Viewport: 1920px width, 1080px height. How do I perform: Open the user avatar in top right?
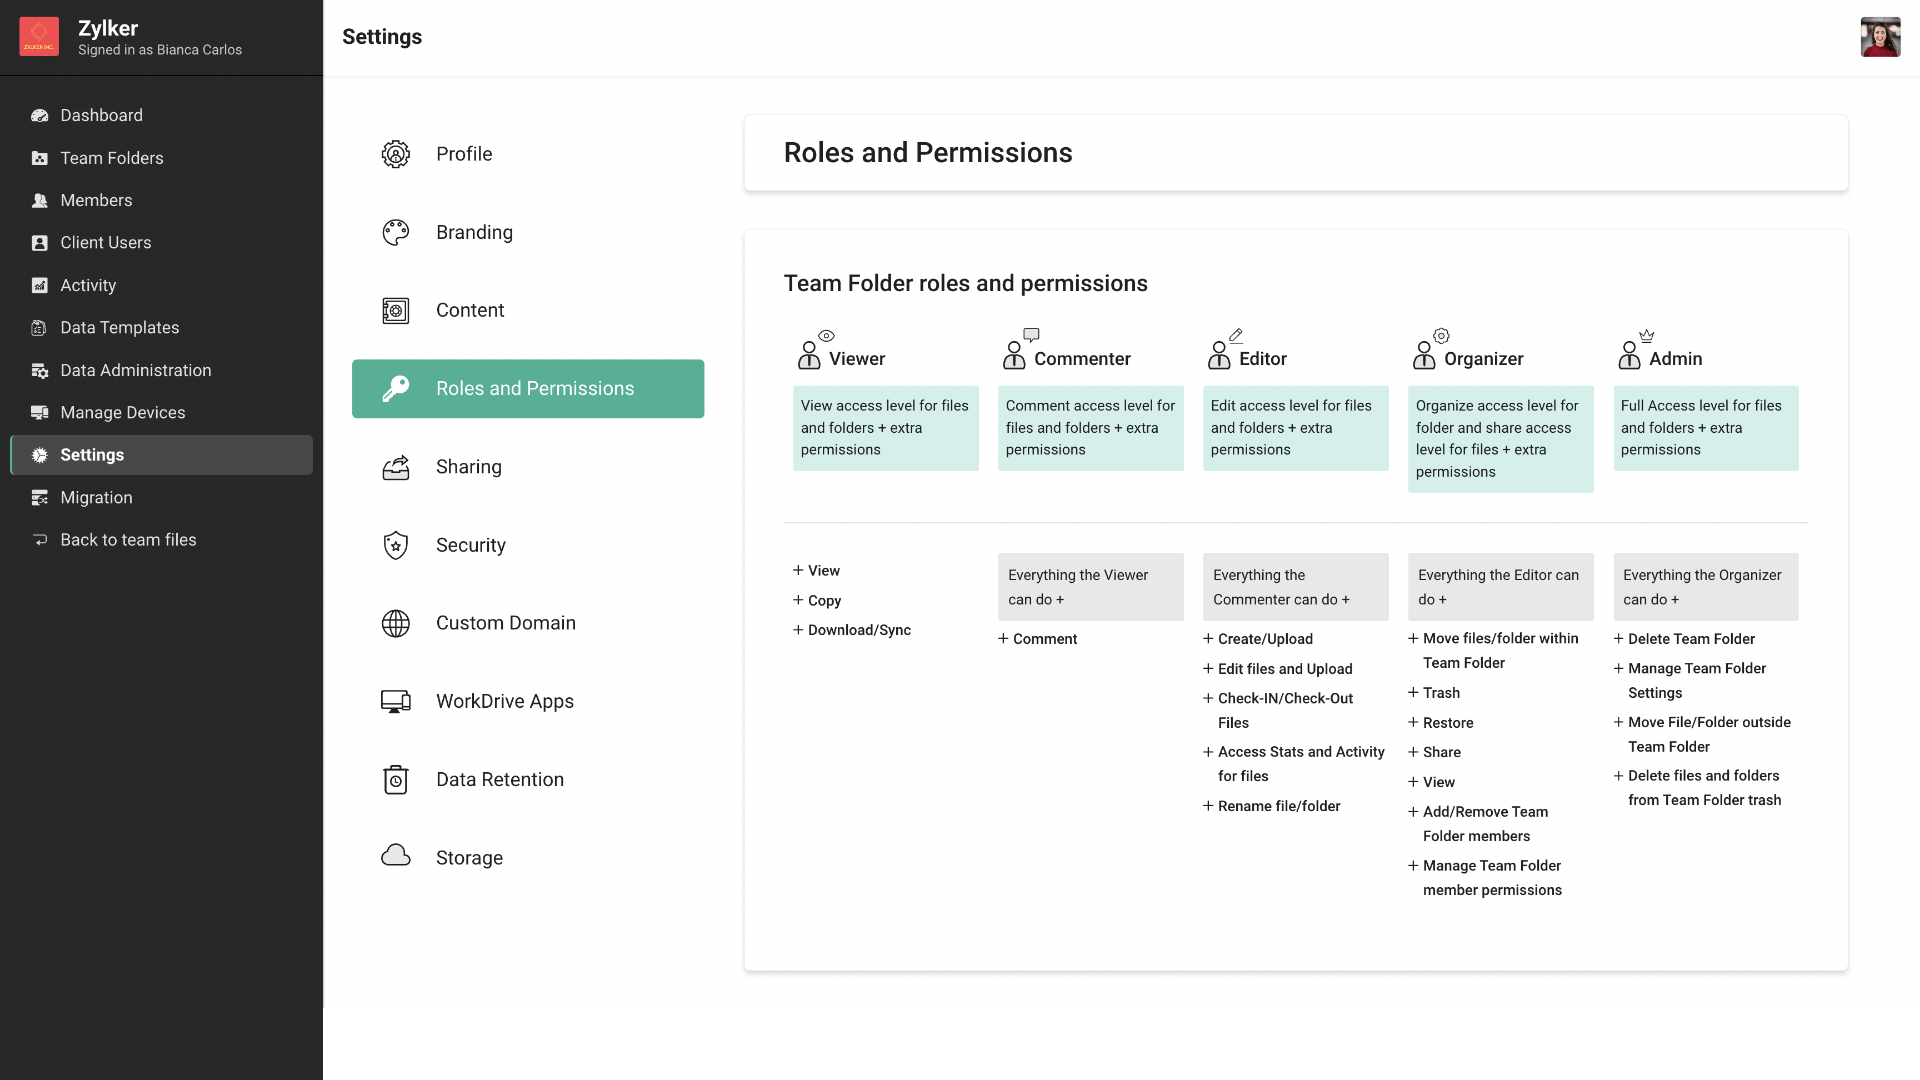(1879, 37)
